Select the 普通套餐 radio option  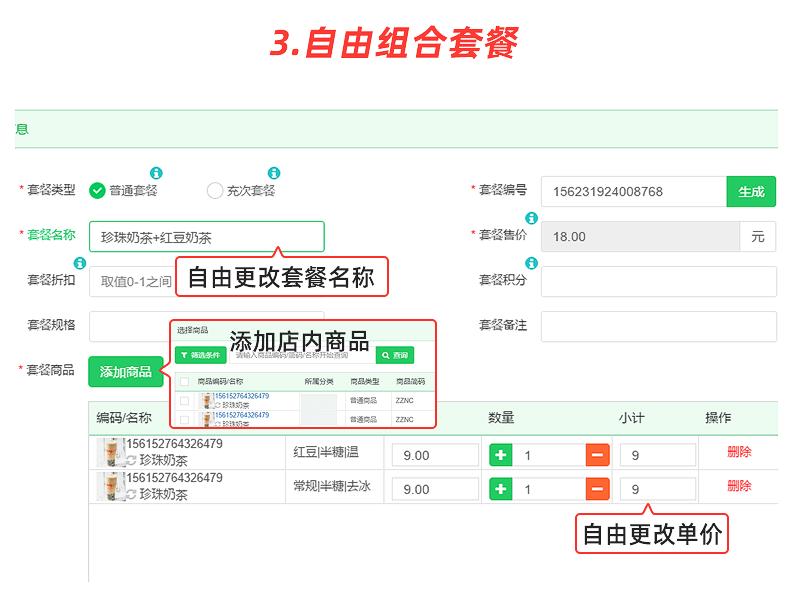tap(98, 191)
